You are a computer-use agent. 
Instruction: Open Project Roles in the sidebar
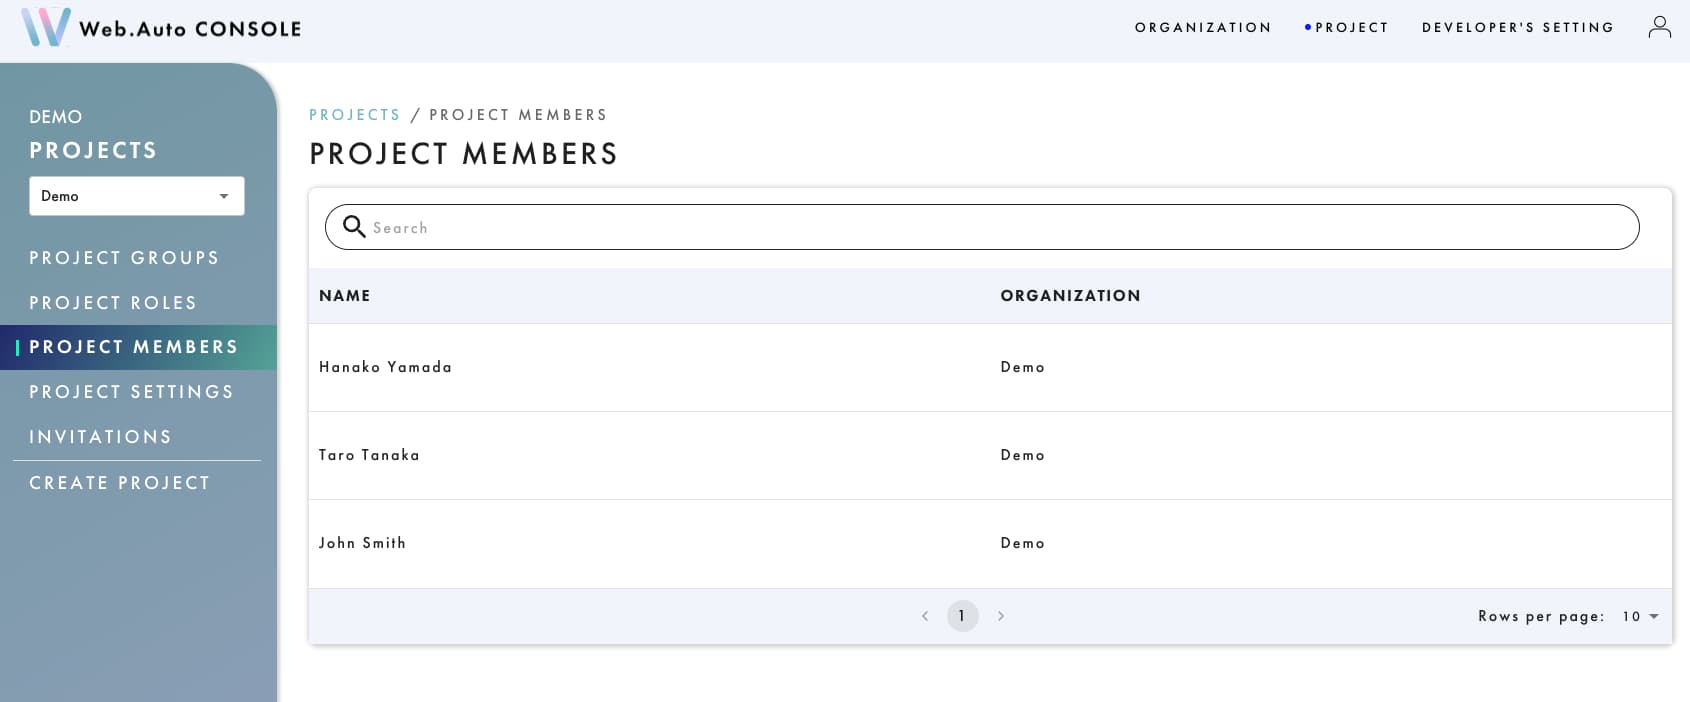pos(113,303)
